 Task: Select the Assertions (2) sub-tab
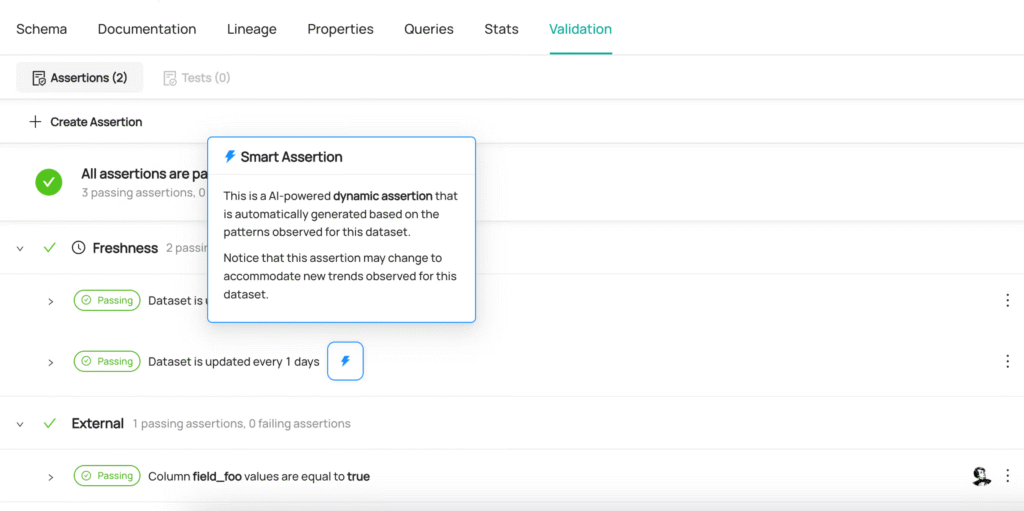click(80, 78)
